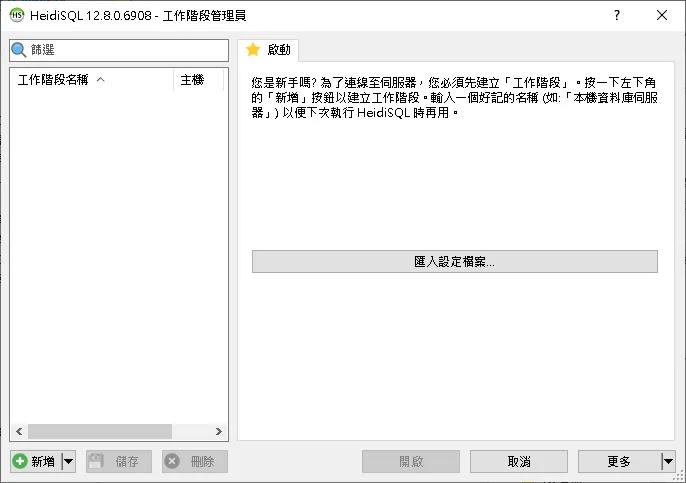Click the sort arrow in 工作階段名稱 header
686x483 pixels.
pos(101,80)
